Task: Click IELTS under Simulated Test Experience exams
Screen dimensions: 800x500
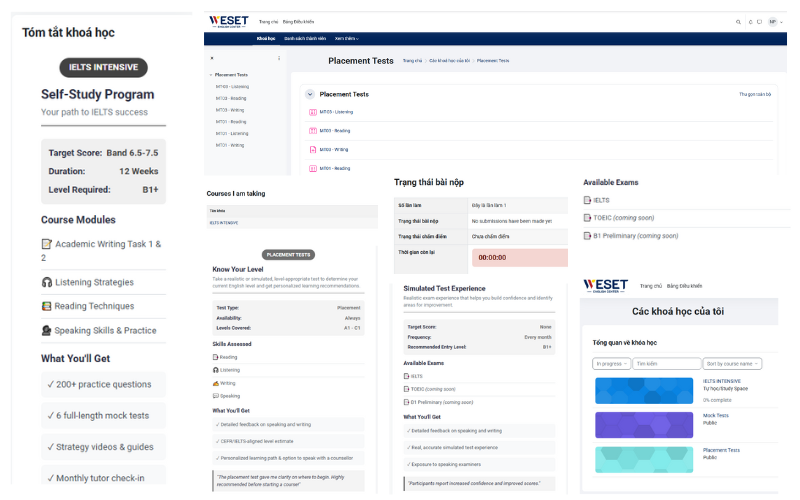Action: pyautogui.click(x=417, y=376)
